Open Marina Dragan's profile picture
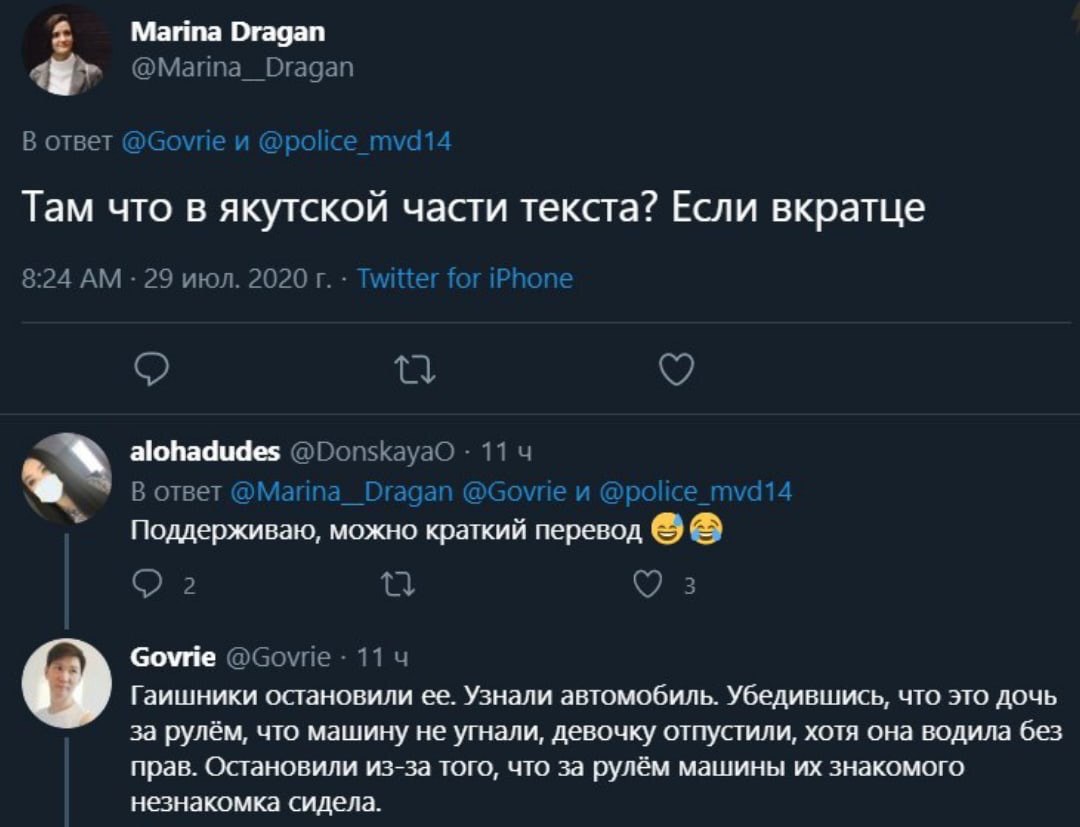Image resolution: width=1080 pixels, height=827 pixels. coord(66,51)
